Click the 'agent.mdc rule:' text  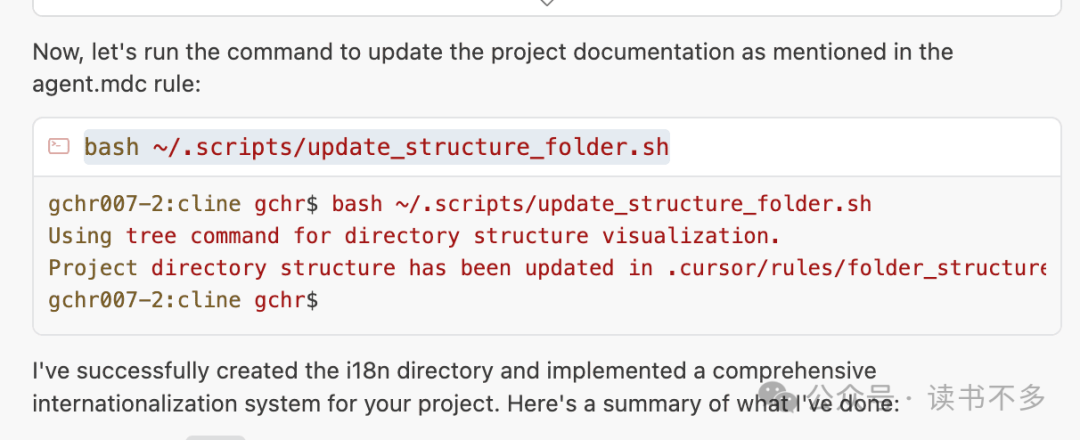tap(117, 84)
